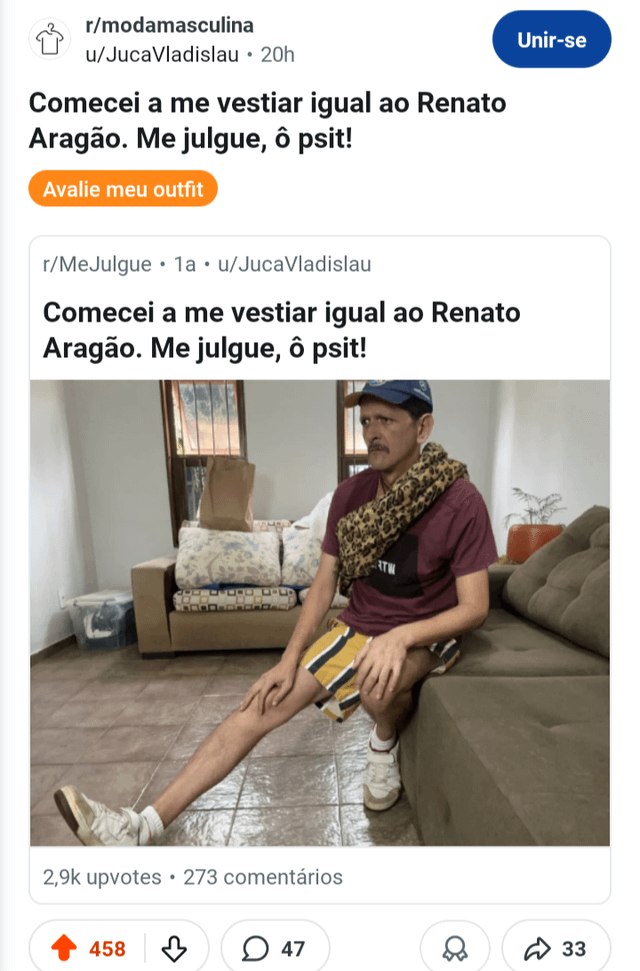Open the crossposted title inside the card

[x=281, y=330]
